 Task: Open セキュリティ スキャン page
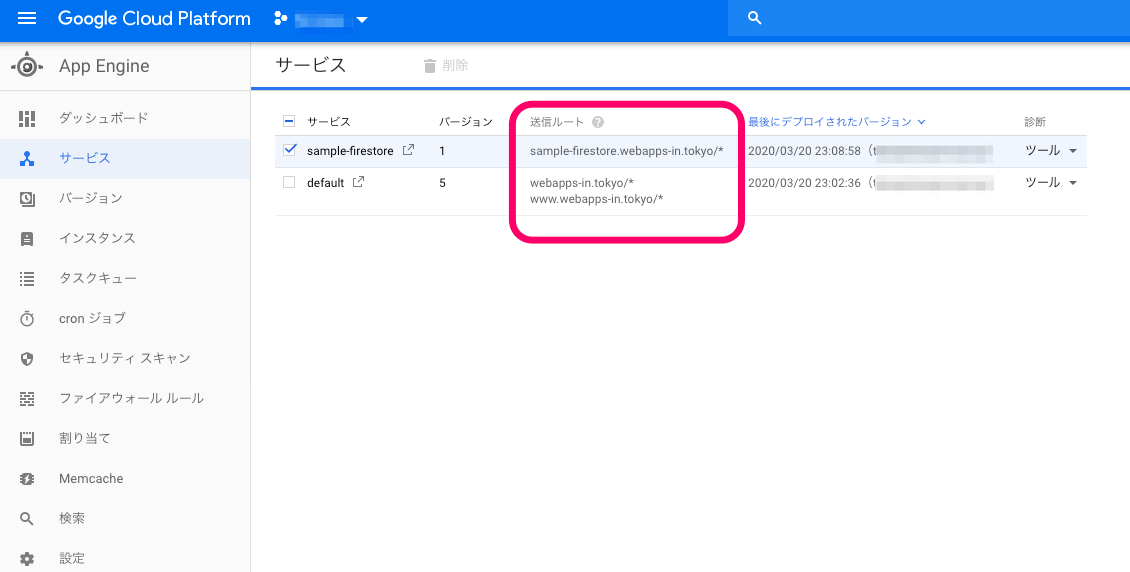(x=125, y=358)
